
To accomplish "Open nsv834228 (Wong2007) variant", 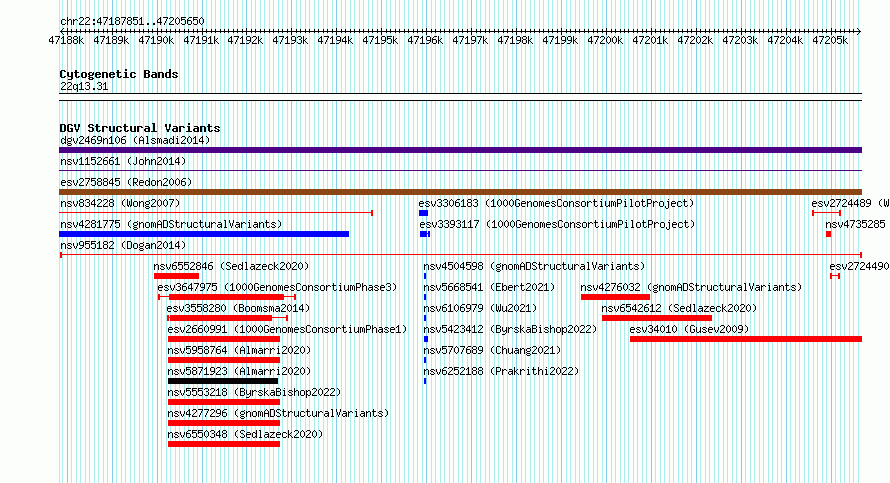I will [x=120, y=203].
